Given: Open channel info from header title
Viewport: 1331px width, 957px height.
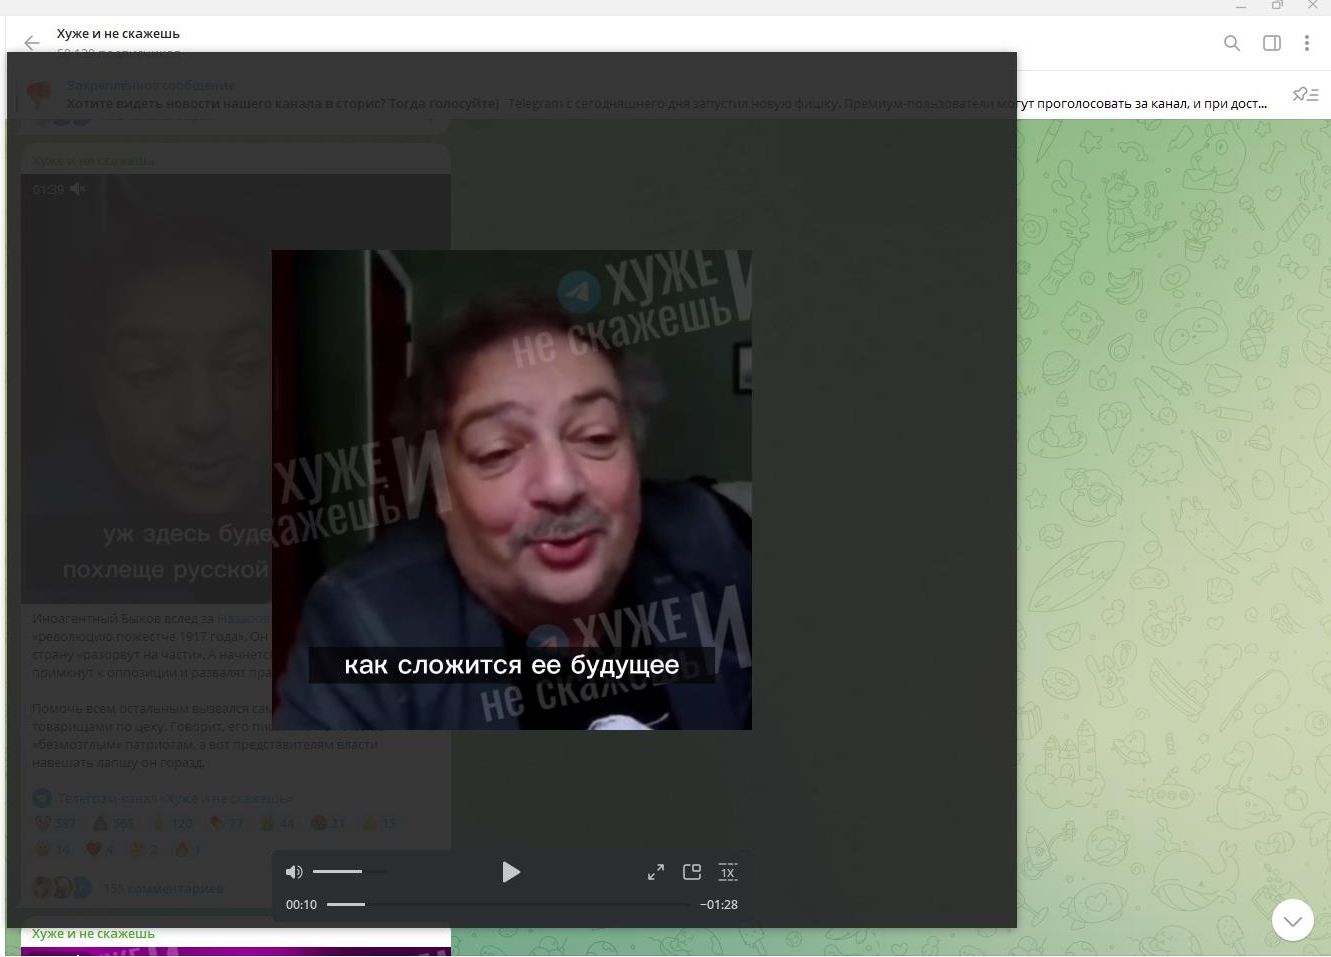Looking at the screenshot, I should (118, 34).
